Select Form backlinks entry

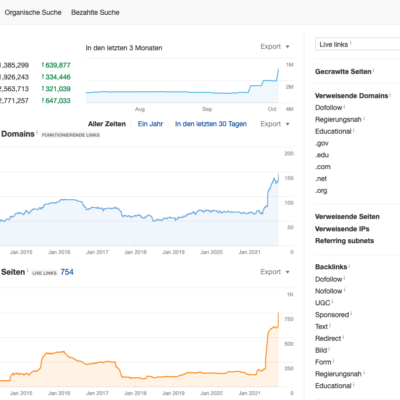[323, 362]
